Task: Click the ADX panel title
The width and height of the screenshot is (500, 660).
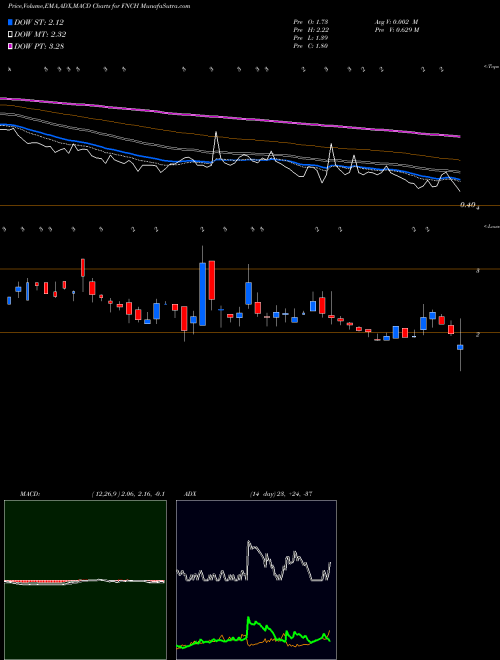Action: (190, 494)
